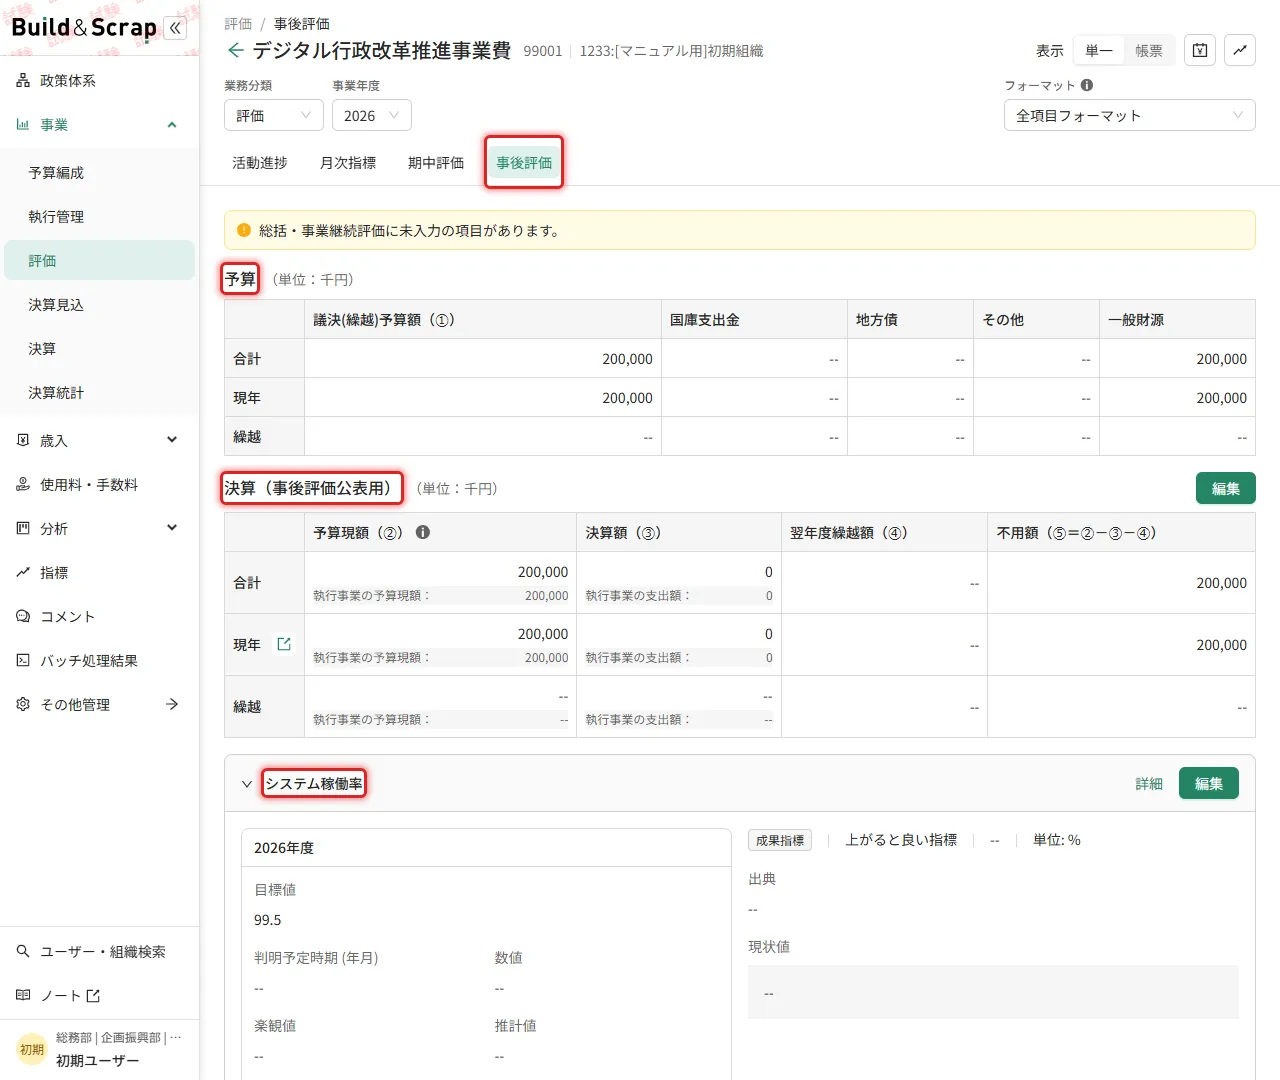Click the 上がると良い指標 label
1280x1080 pixels.
point(901,840)
